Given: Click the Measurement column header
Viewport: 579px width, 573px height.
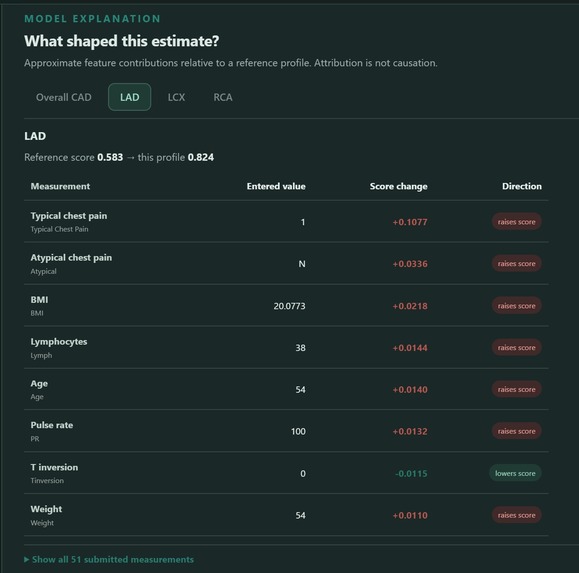Looking at the screenshot, I should pyautogui.click(x=60, y=186).
